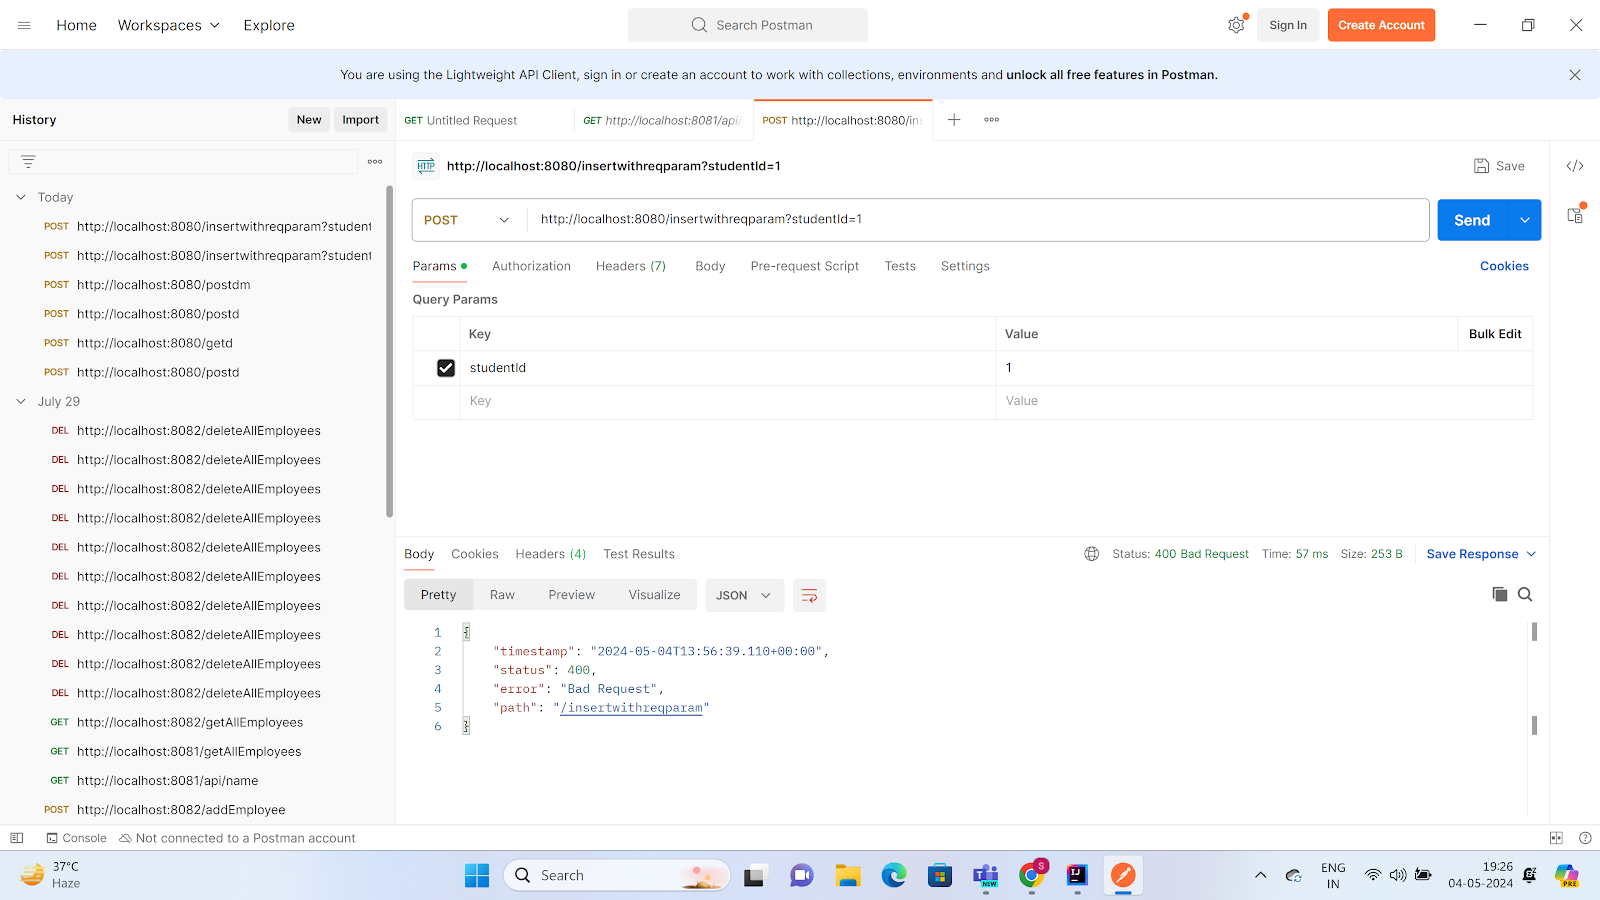1600x900 pixels.
Task: Open the request Body tab
Action: point(710,266)
